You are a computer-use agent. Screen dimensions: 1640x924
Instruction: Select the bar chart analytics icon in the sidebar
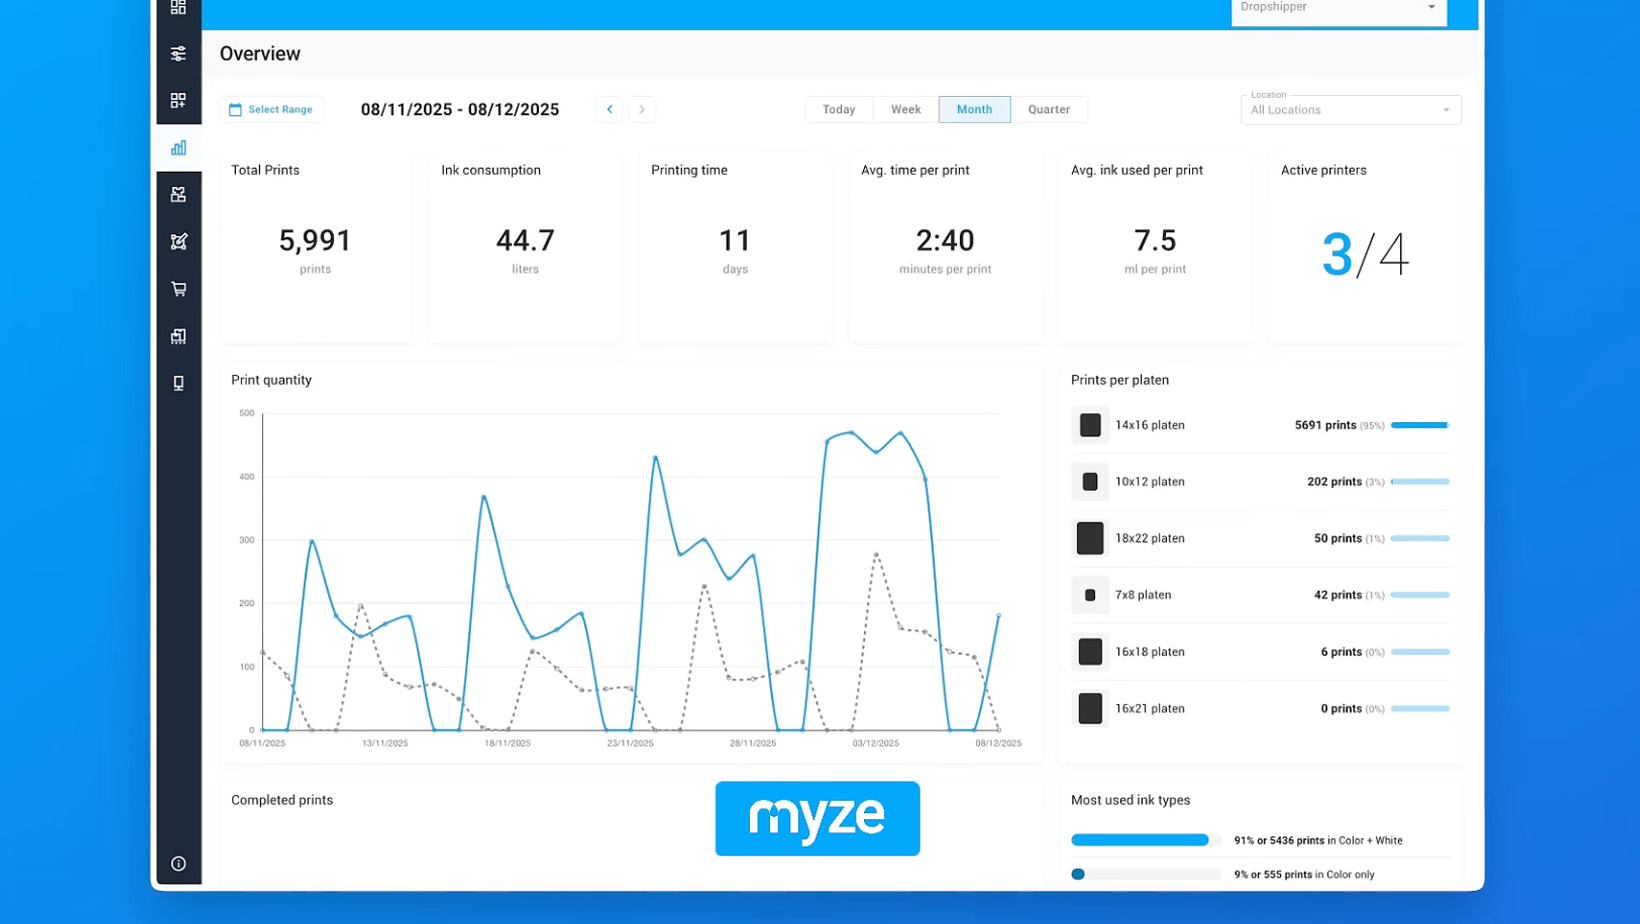point(178,148)
